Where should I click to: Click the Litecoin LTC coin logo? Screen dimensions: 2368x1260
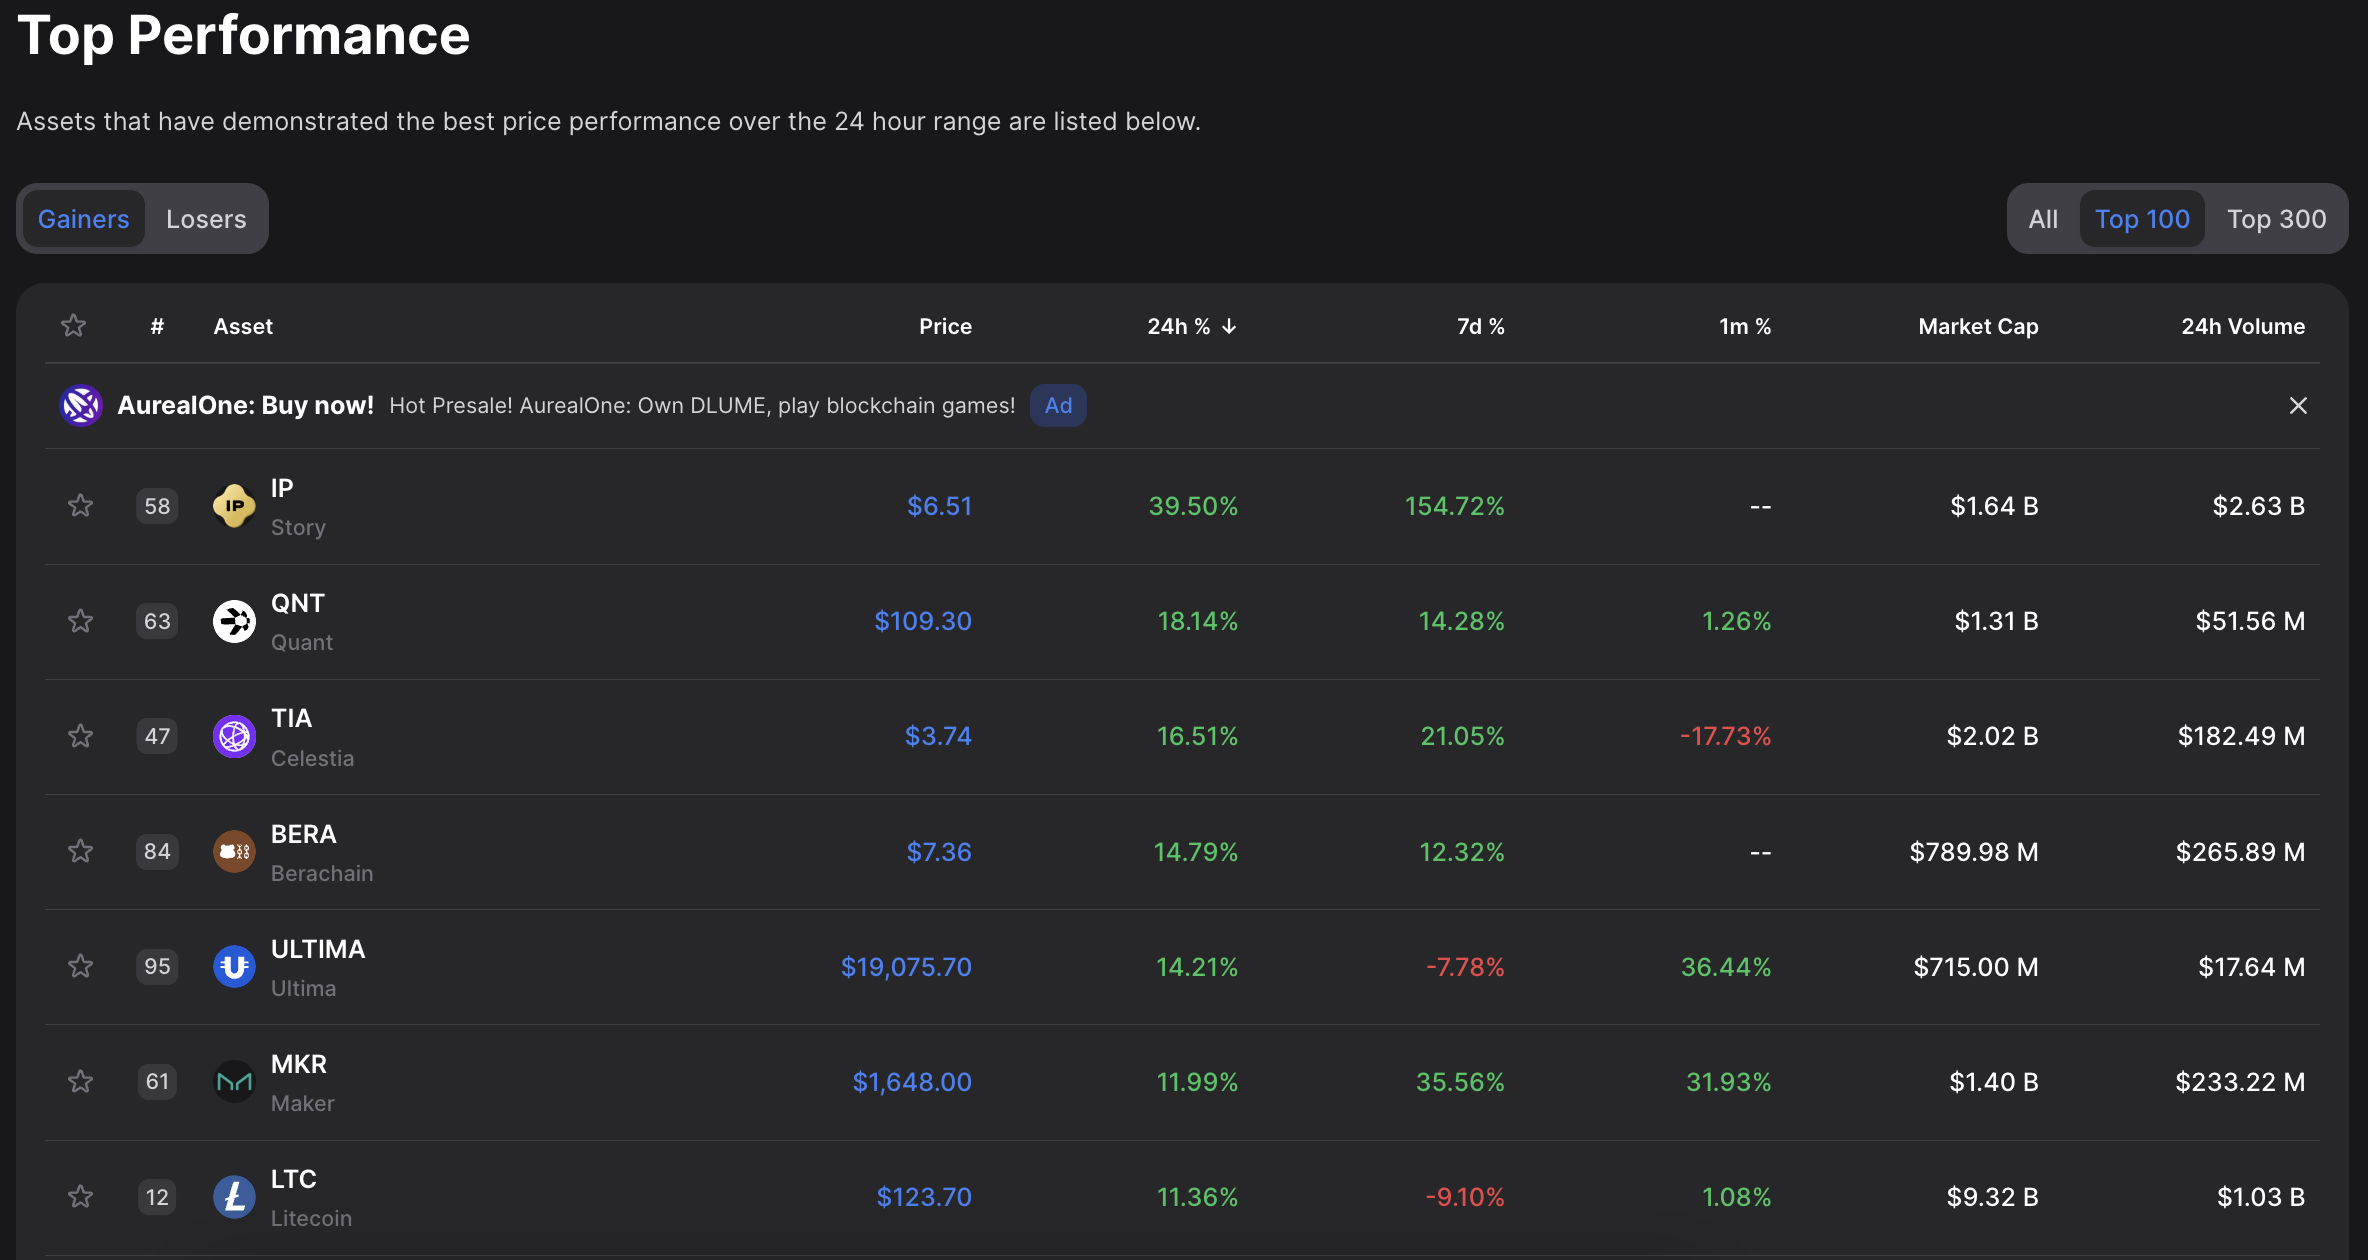tap(234, 1197)
